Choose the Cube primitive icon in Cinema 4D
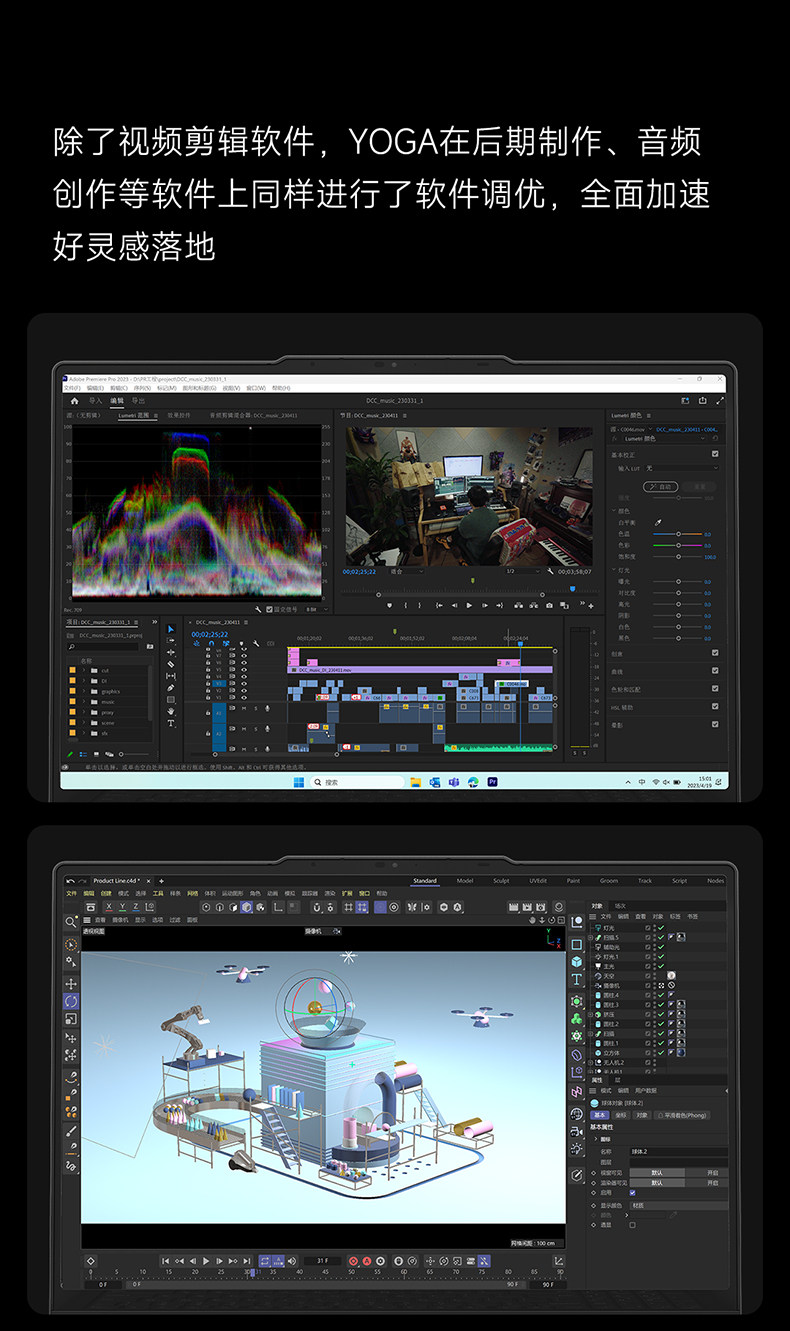 [x=577, y=961]
